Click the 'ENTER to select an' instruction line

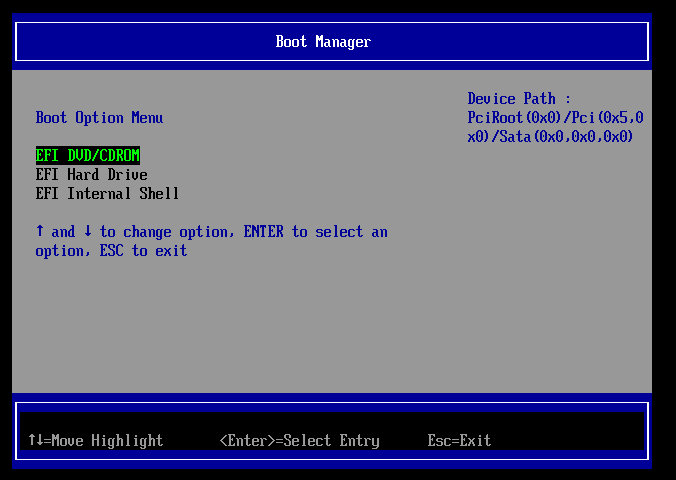[211, 232]
